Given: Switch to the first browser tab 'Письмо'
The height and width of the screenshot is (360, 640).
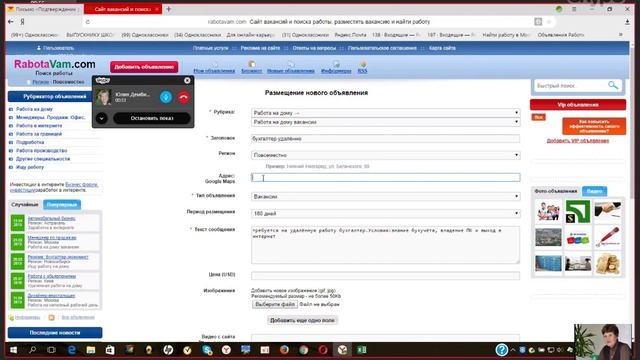Looking at the screenshot, I should pyautogui.click(x=45, y=9).
